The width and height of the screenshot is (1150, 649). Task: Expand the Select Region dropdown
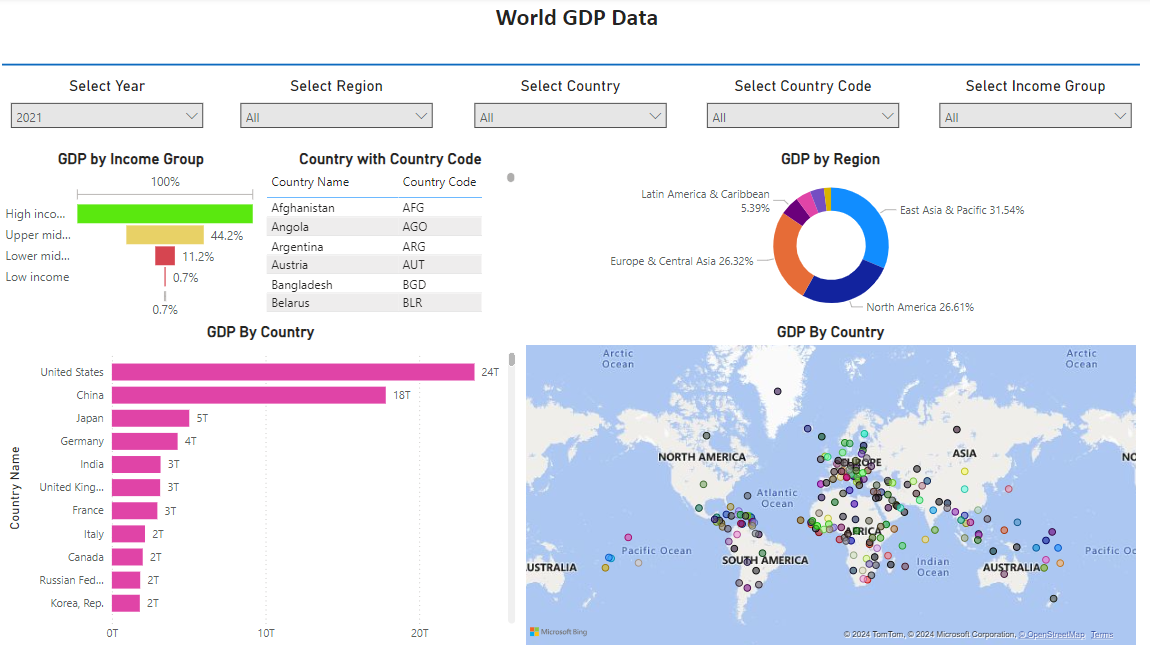336,116
